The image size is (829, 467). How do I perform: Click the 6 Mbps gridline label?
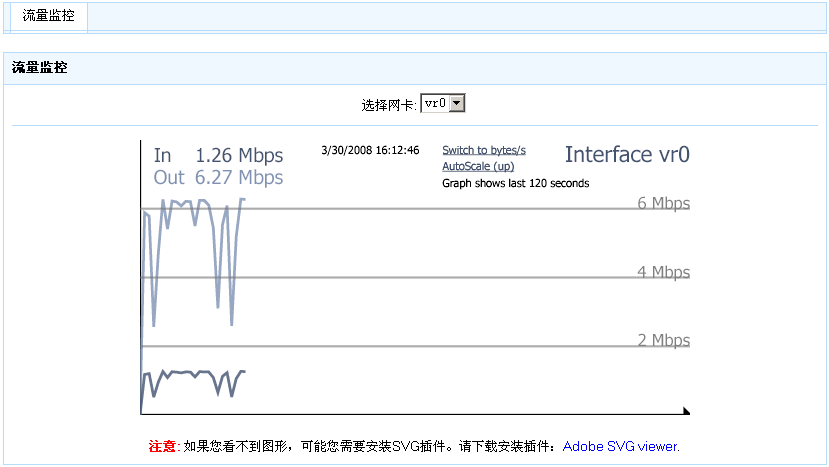[664, 204]
